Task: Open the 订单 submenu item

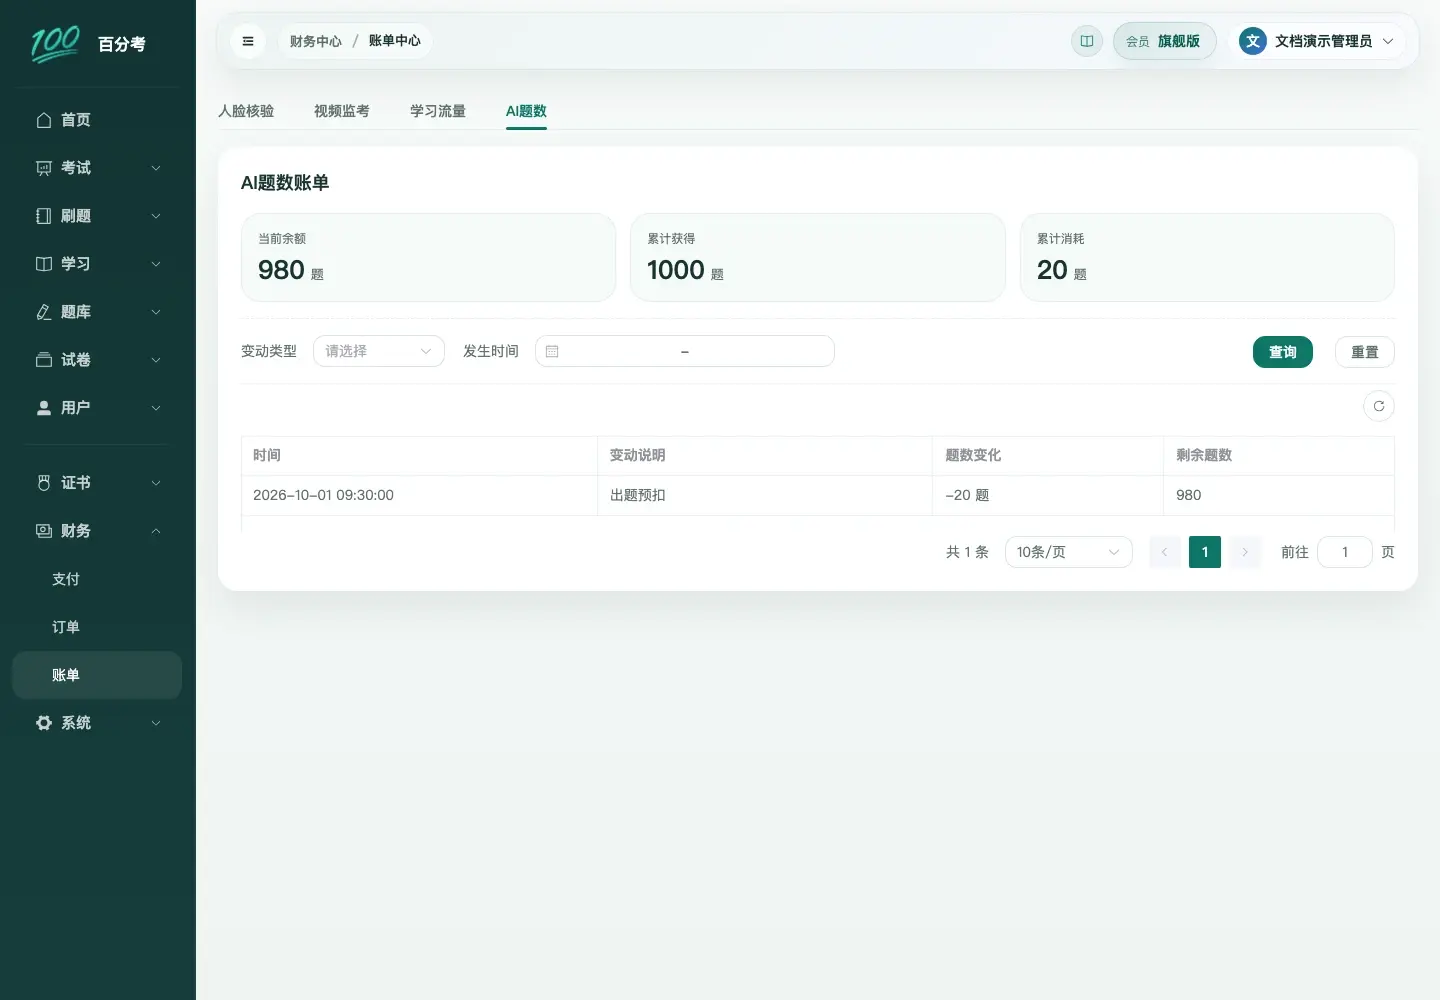Action: tap(97, 627)
